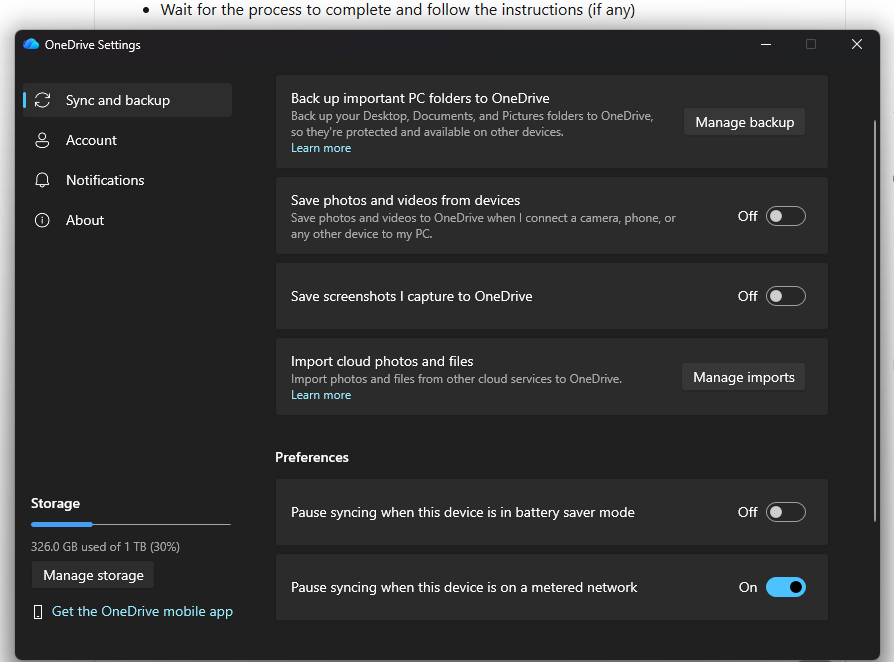894x662 pixels.
Task: Click the settings pane vertical scrollbar
Action: click(875, 321)
